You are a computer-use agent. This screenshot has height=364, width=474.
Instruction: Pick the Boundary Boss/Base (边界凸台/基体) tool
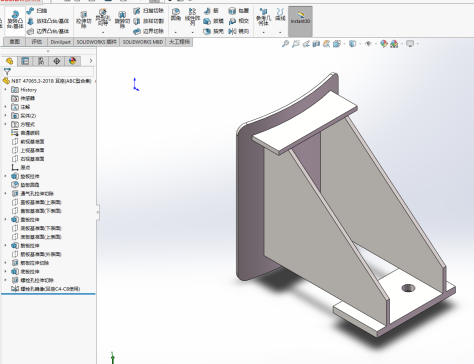point(48,31)
